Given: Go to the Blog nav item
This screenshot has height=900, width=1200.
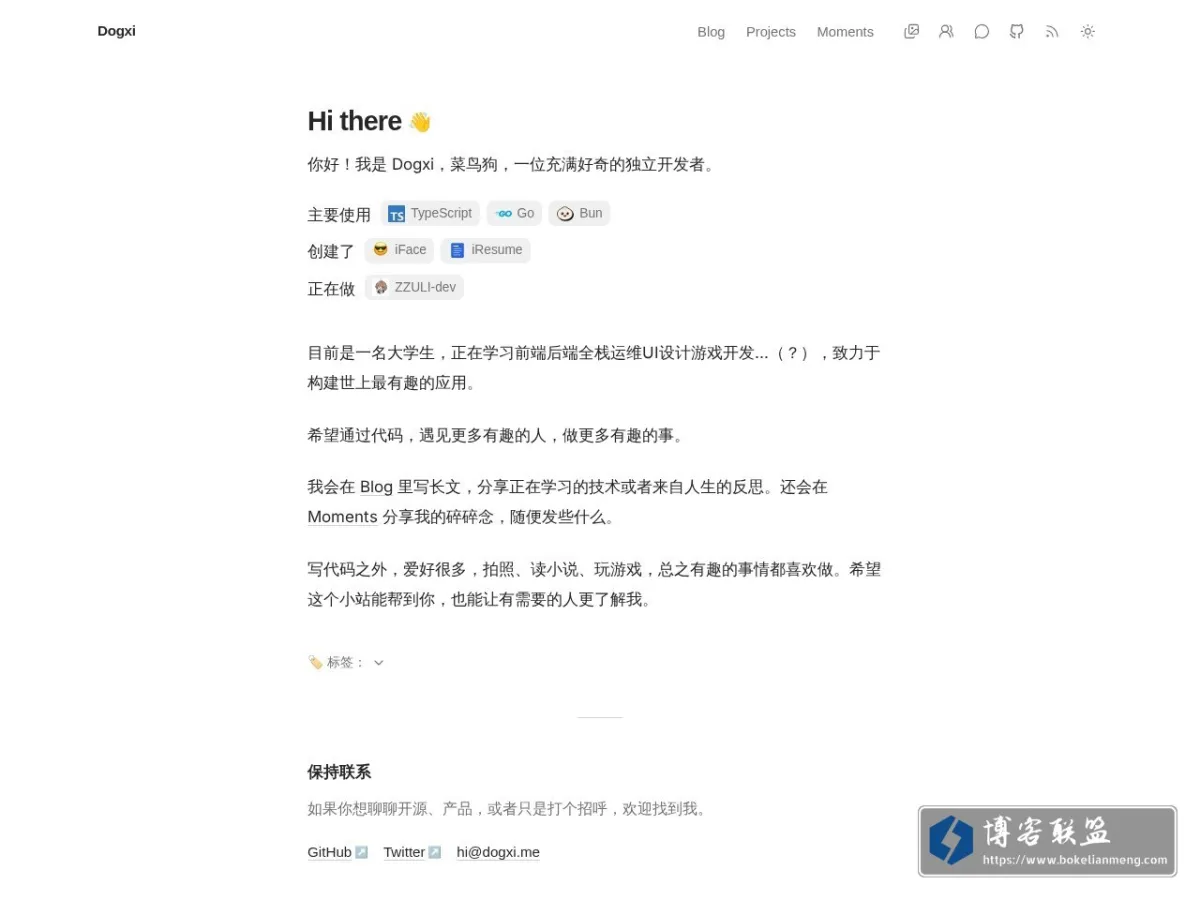Looking at the screenshot, I should [x=711, y=32].
